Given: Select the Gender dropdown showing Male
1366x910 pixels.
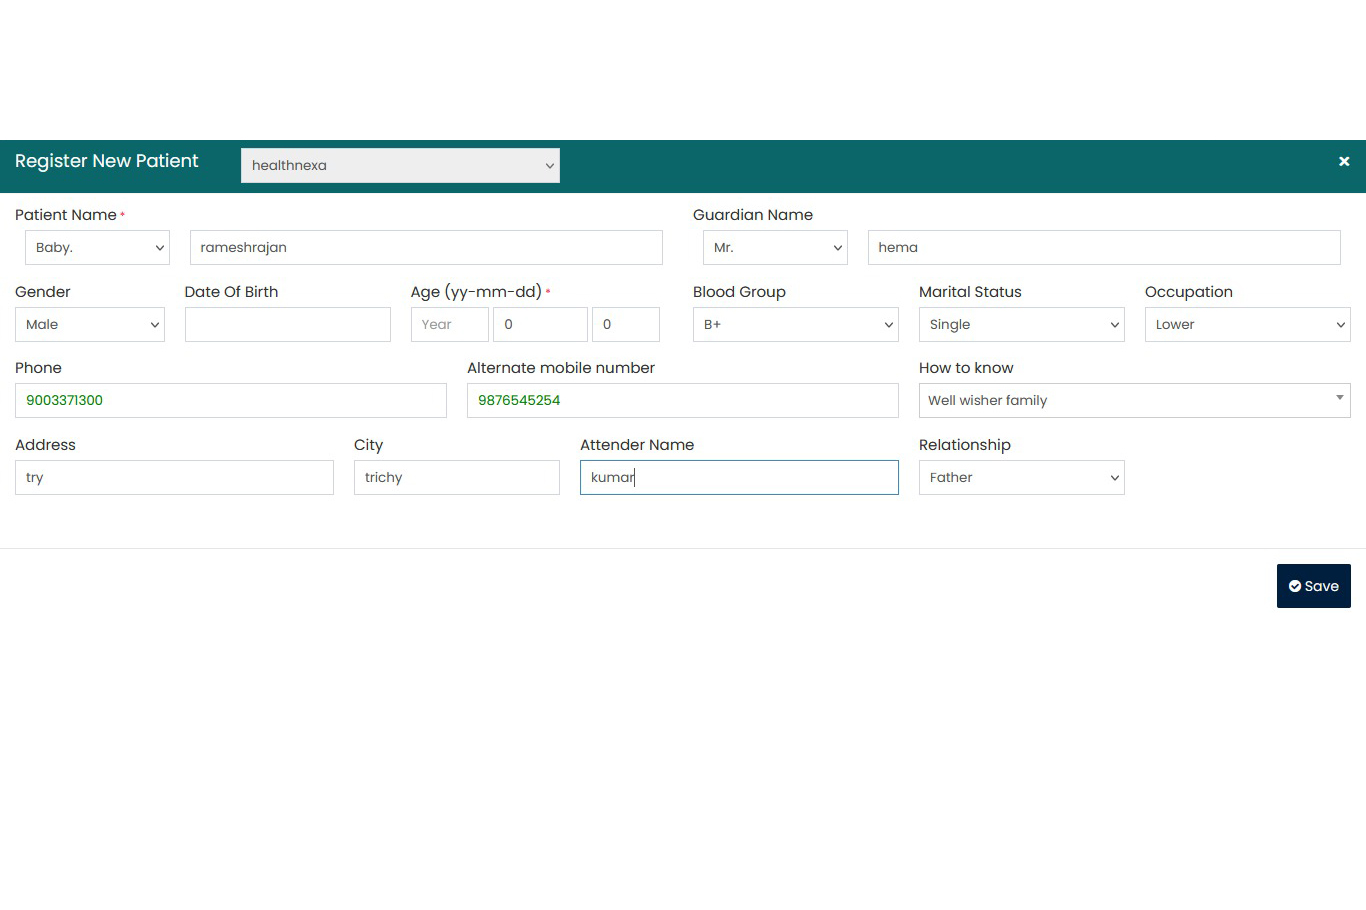Looking at the screenshot, I should coord(90,325).
